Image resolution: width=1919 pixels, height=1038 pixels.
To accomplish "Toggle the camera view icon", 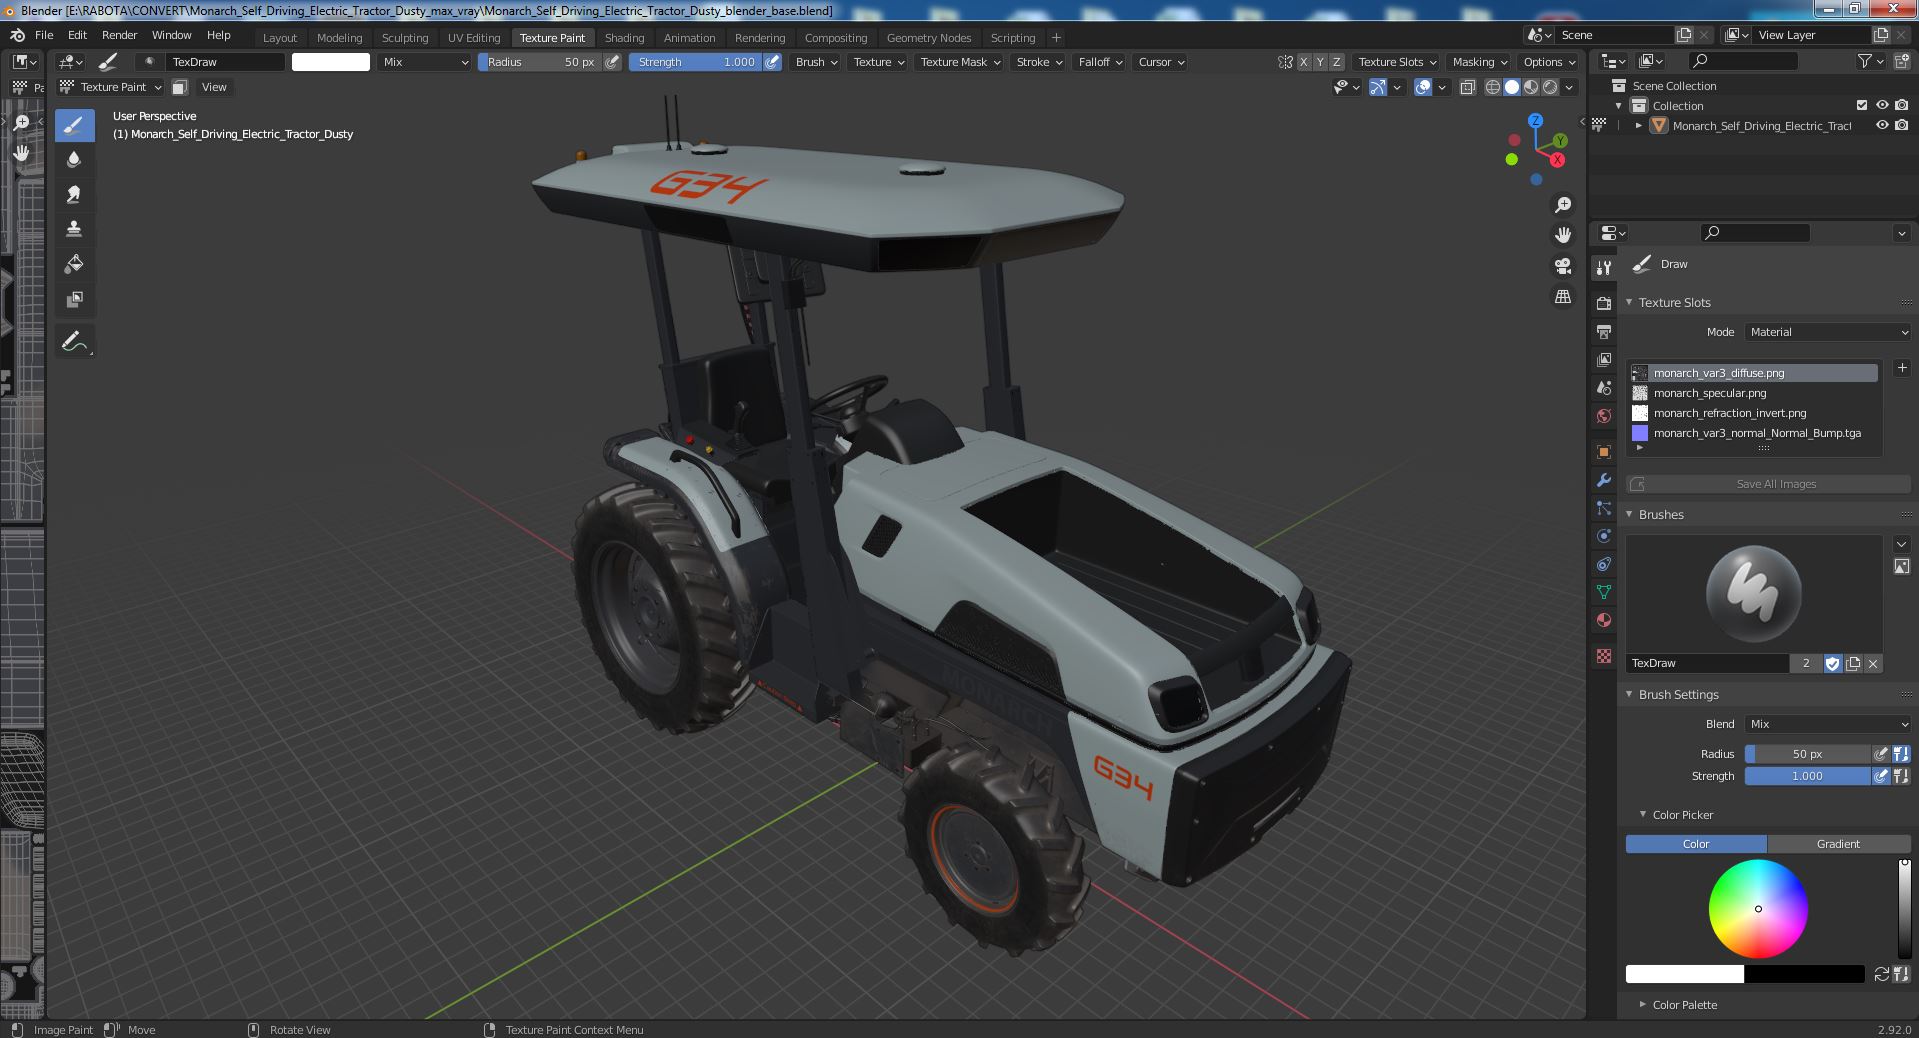I will click(1562, 266).
